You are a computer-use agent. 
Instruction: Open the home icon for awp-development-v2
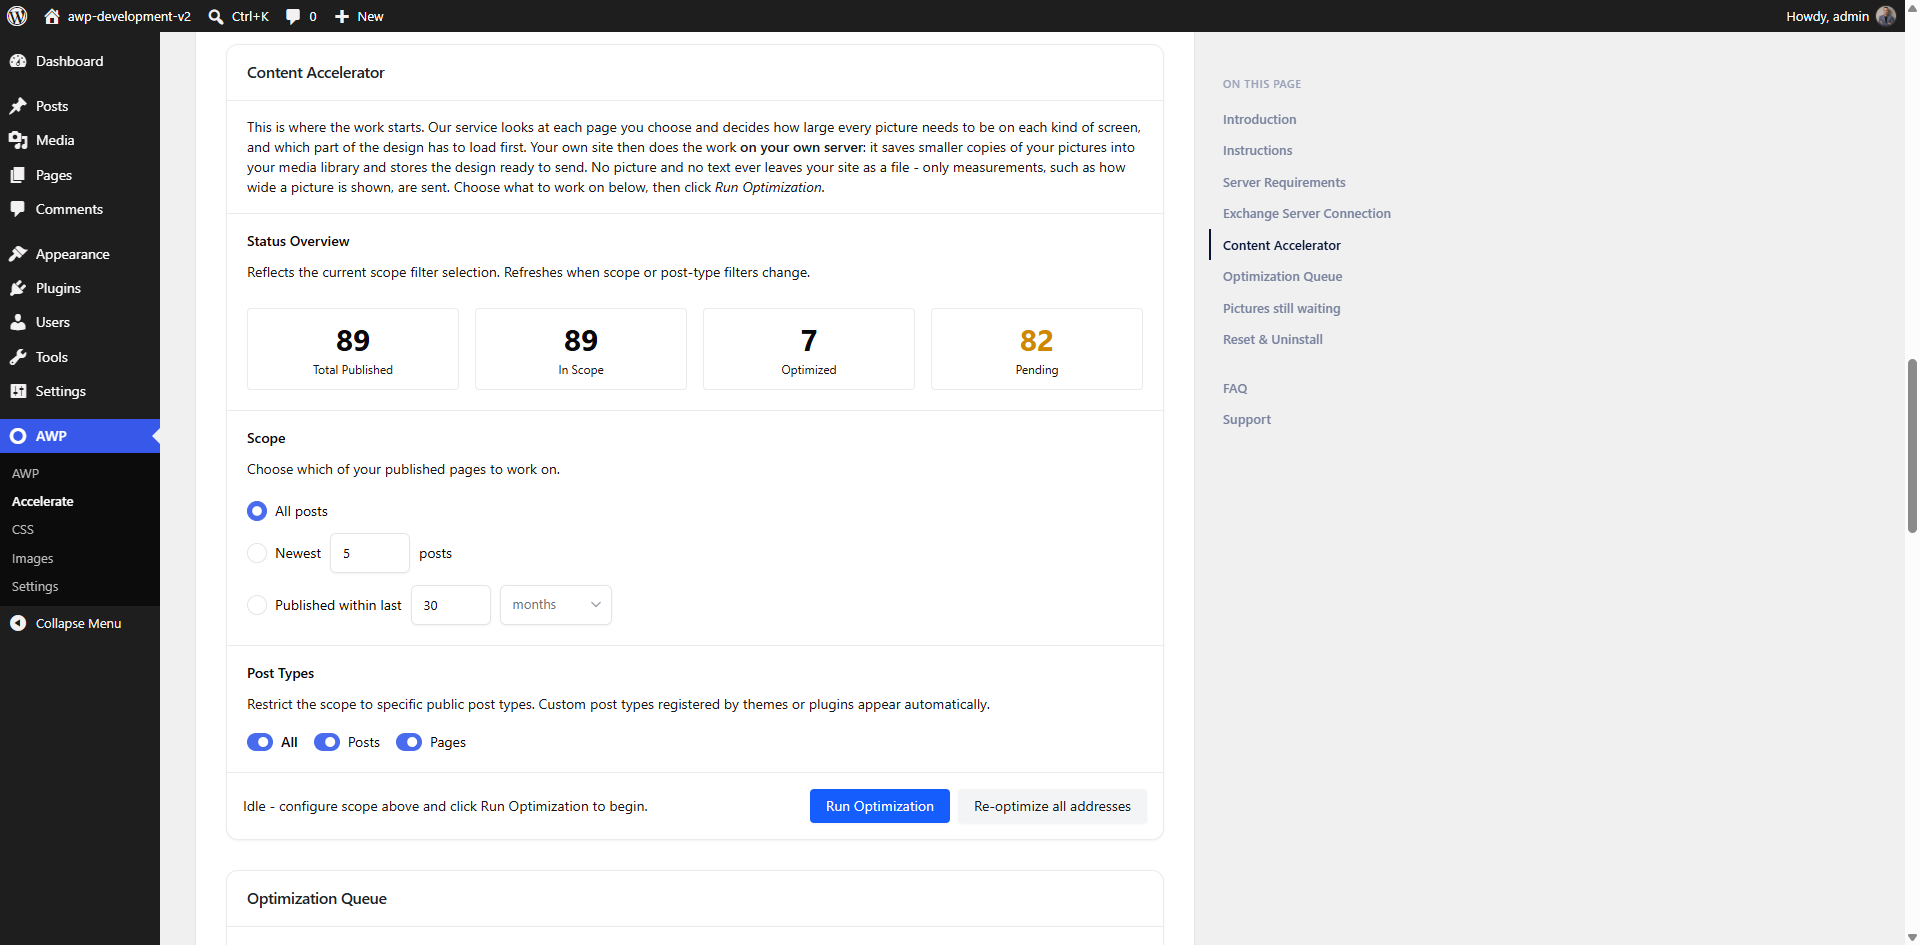pyautogui.click(x=52, y=16)
